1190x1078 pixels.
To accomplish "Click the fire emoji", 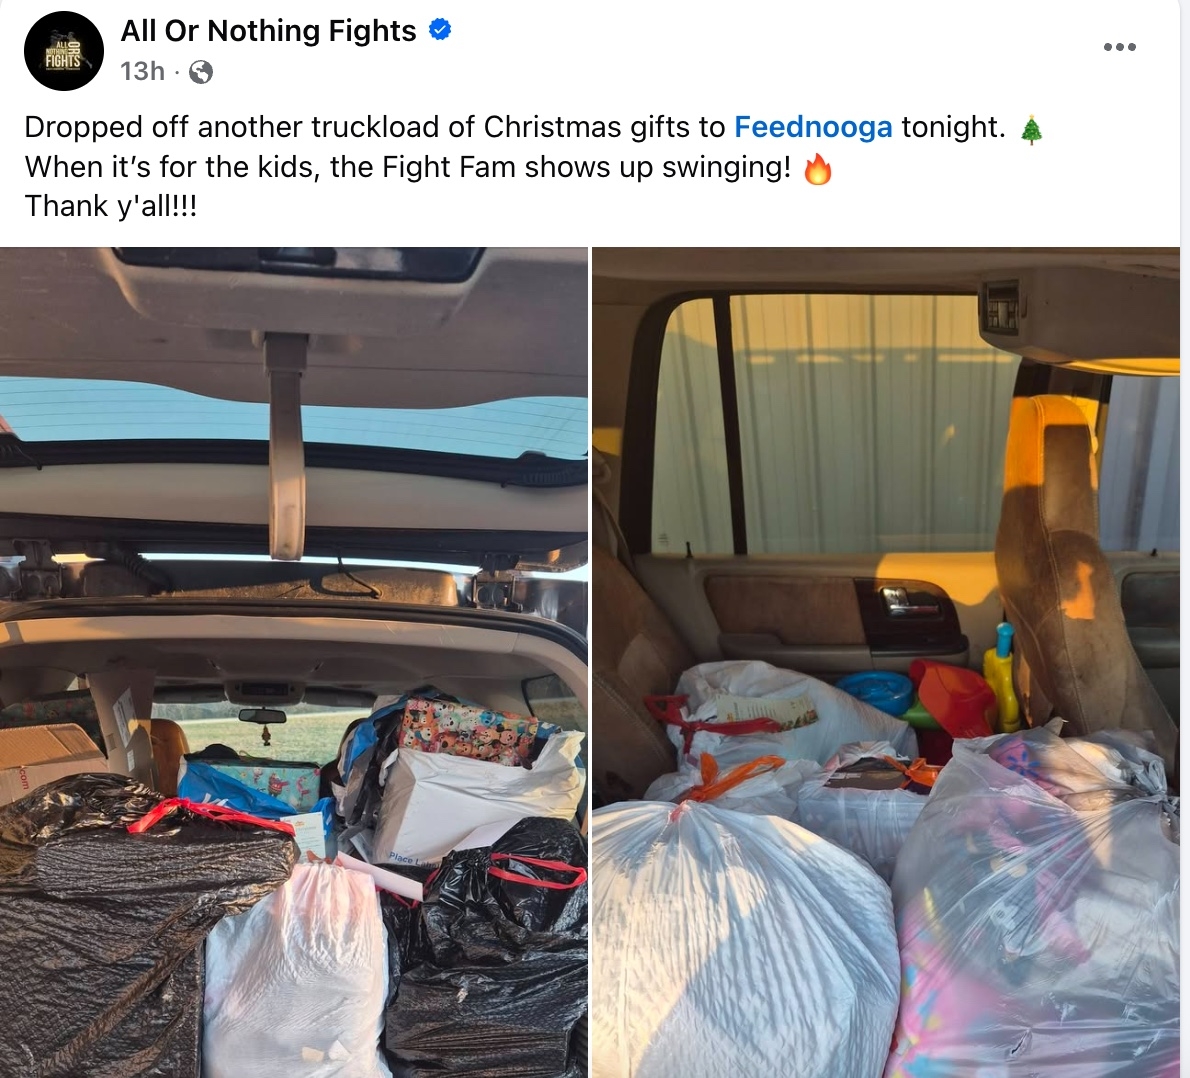I will [817, 169].
